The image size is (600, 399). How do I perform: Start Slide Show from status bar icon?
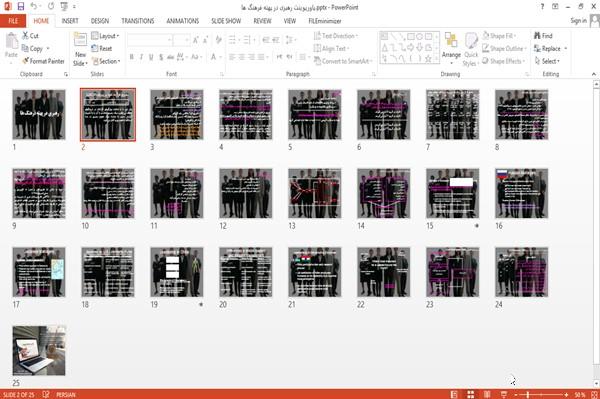pos(504,394)
